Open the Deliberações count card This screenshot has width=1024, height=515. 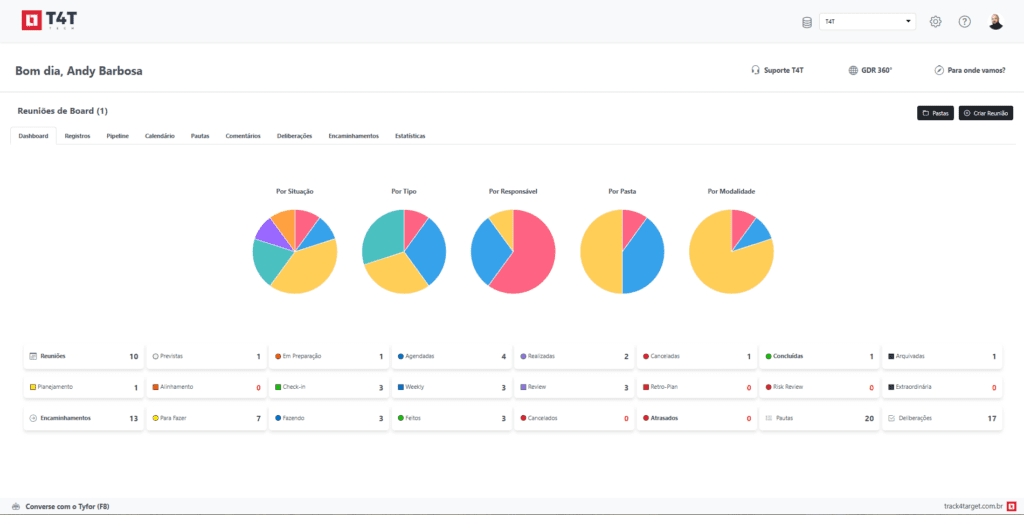940,418
